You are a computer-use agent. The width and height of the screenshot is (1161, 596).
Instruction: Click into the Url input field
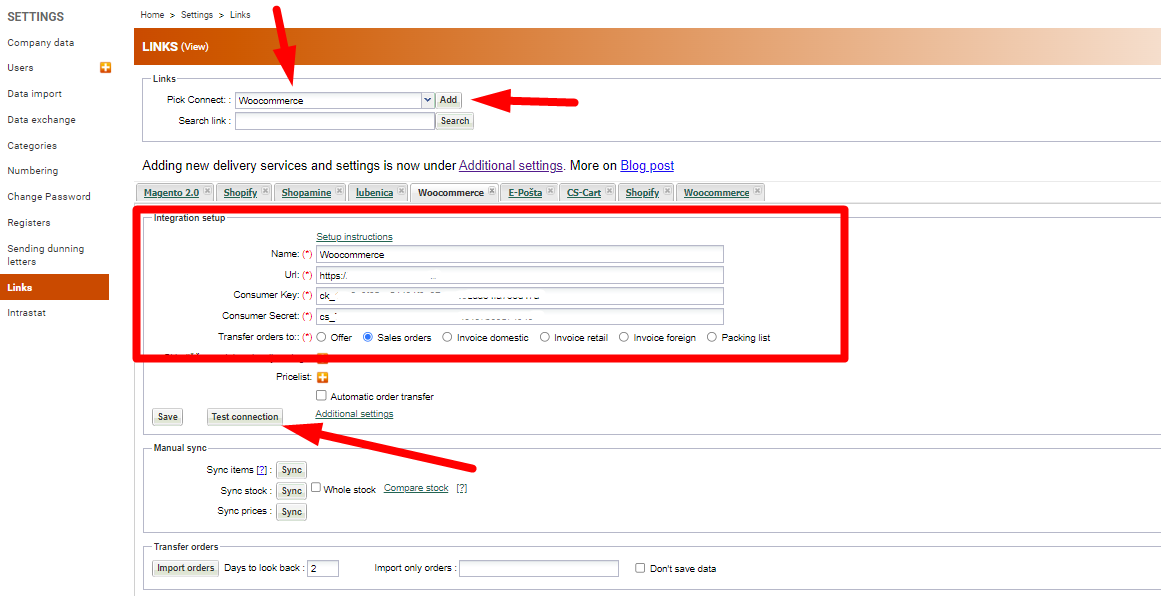pyautogui.click(x=520, y=275)
